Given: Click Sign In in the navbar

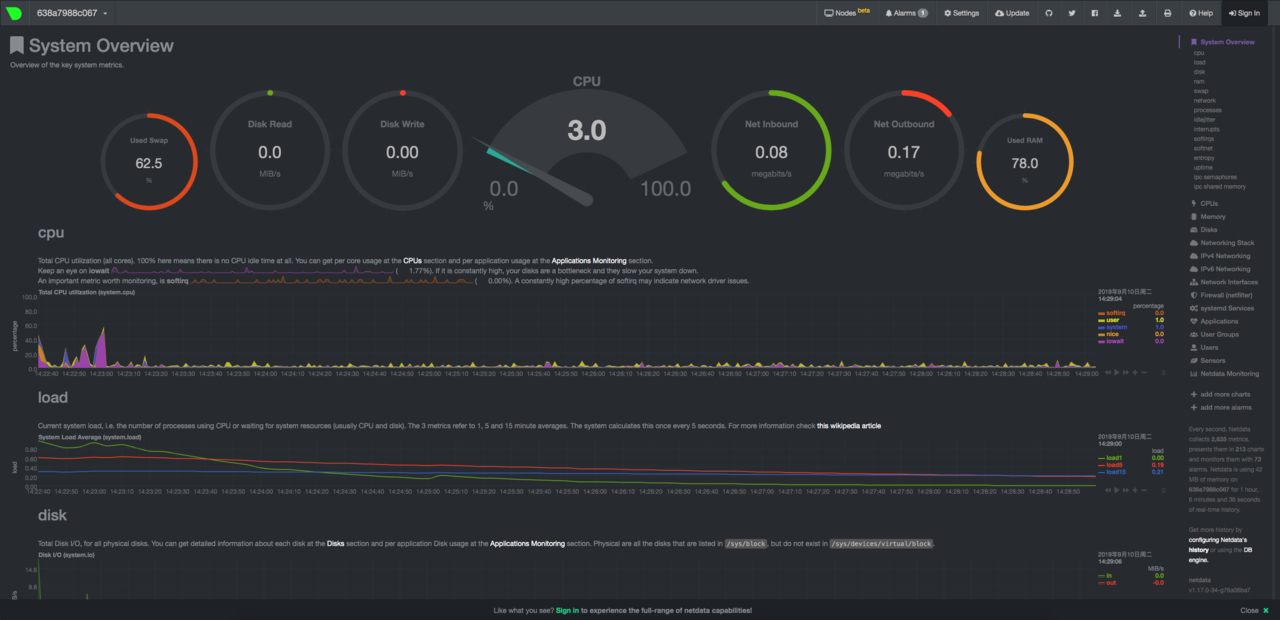Looking at the screenshot, I should 1243,13.
